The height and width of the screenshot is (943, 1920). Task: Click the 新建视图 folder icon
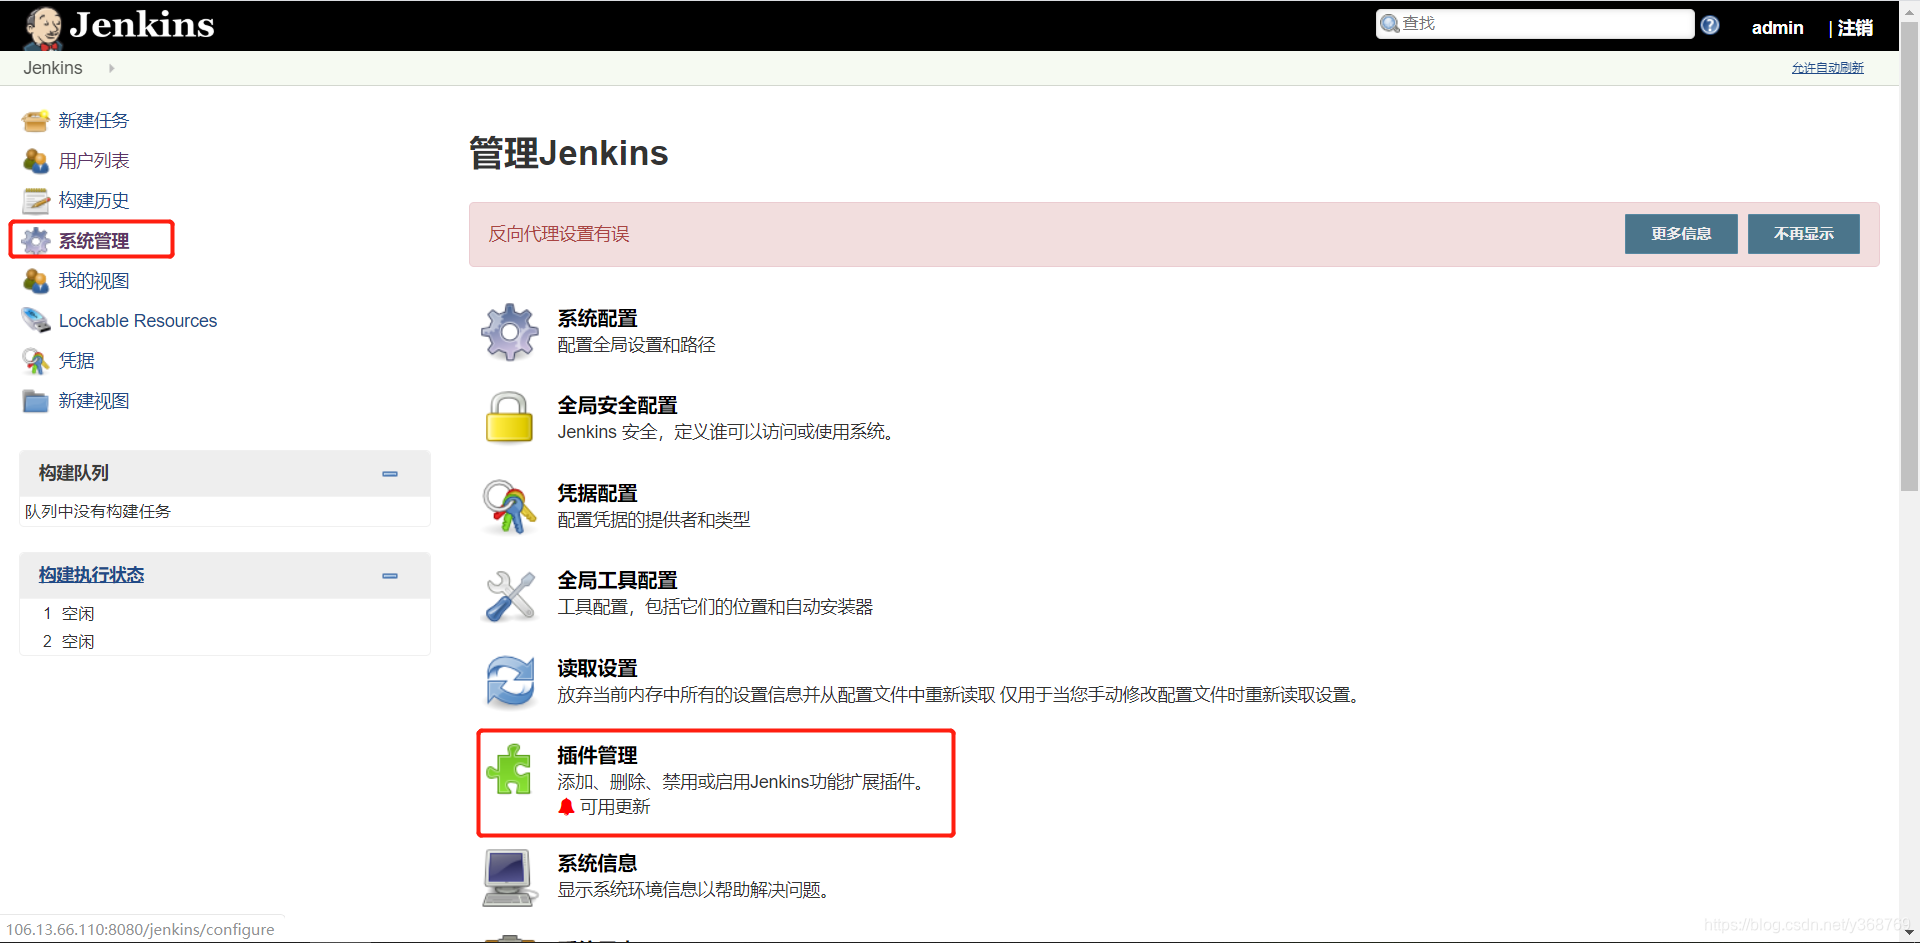[36, 401]
